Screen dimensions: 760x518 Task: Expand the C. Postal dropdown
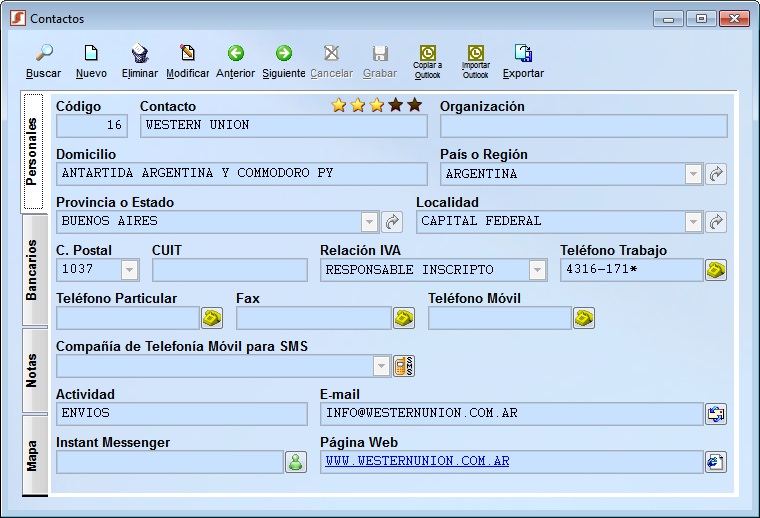129,270
